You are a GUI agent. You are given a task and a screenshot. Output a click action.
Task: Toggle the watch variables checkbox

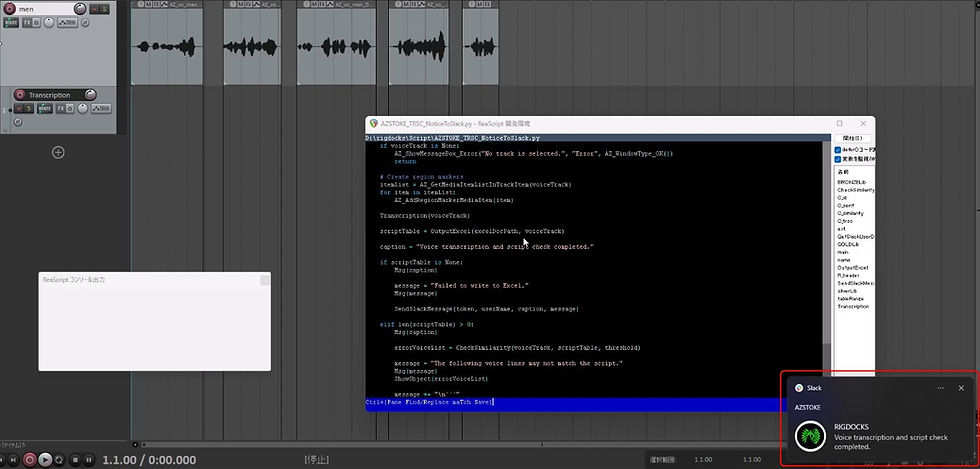[x=839, y=159]
